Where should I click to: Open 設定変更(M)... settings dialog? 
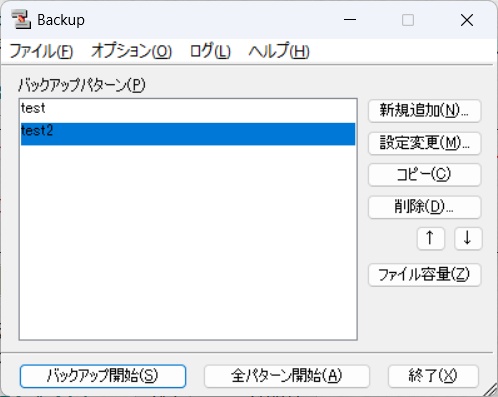coord(424,143)
